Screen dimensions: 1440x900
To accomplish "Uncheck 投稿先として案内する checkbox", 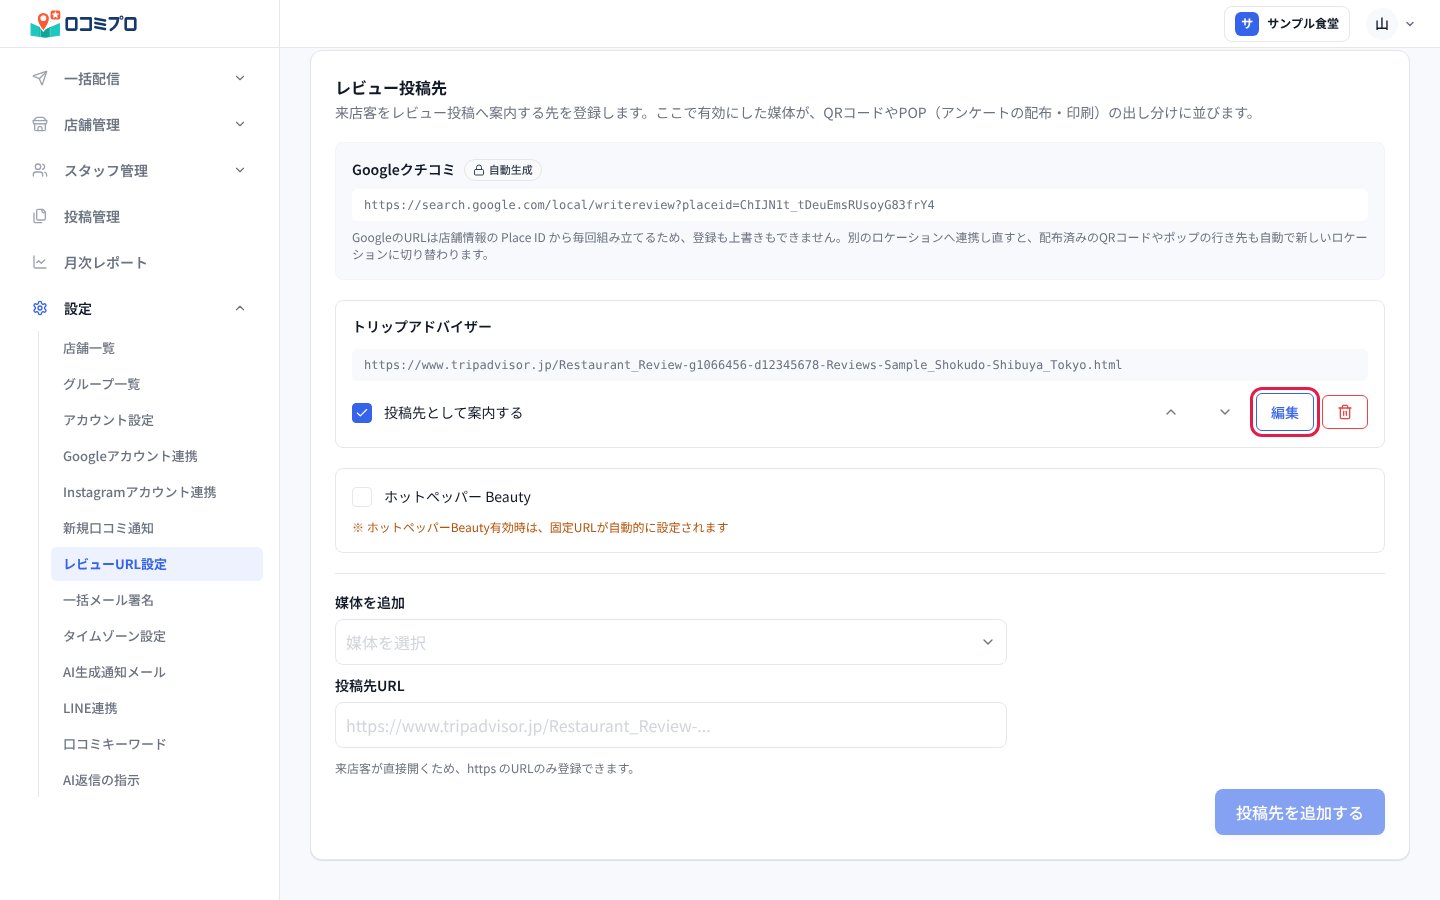I will point(362,412).
